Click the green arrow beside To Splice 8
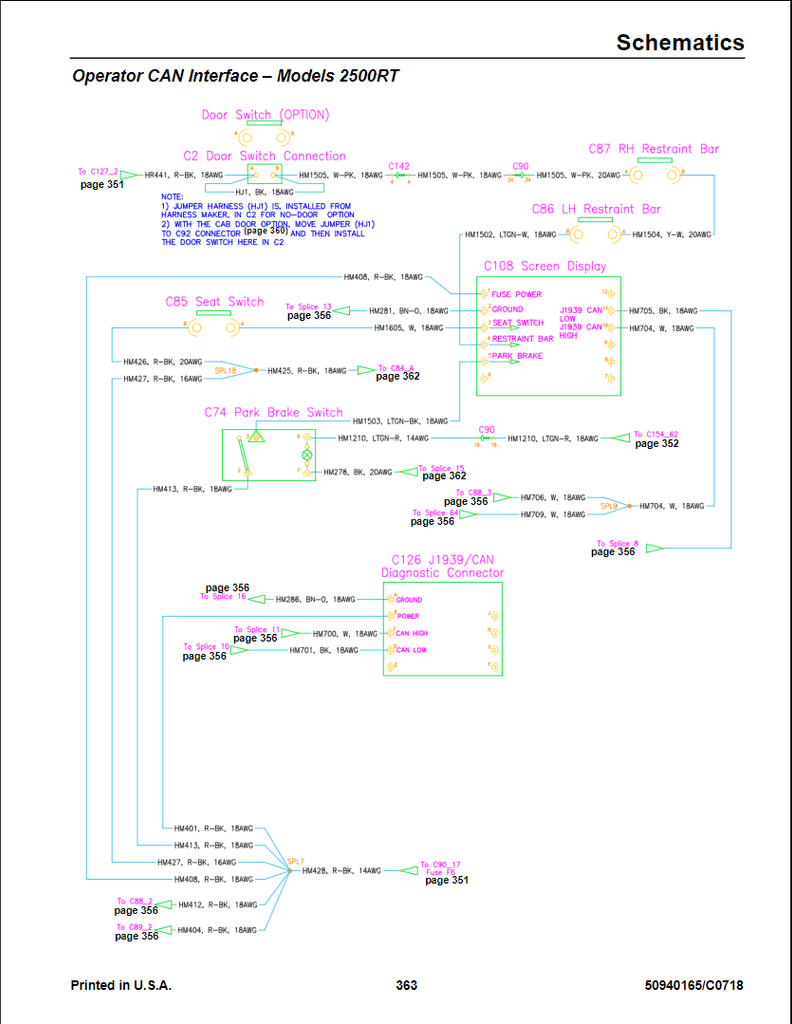The image size is (792, 1024). pos(655,547)
